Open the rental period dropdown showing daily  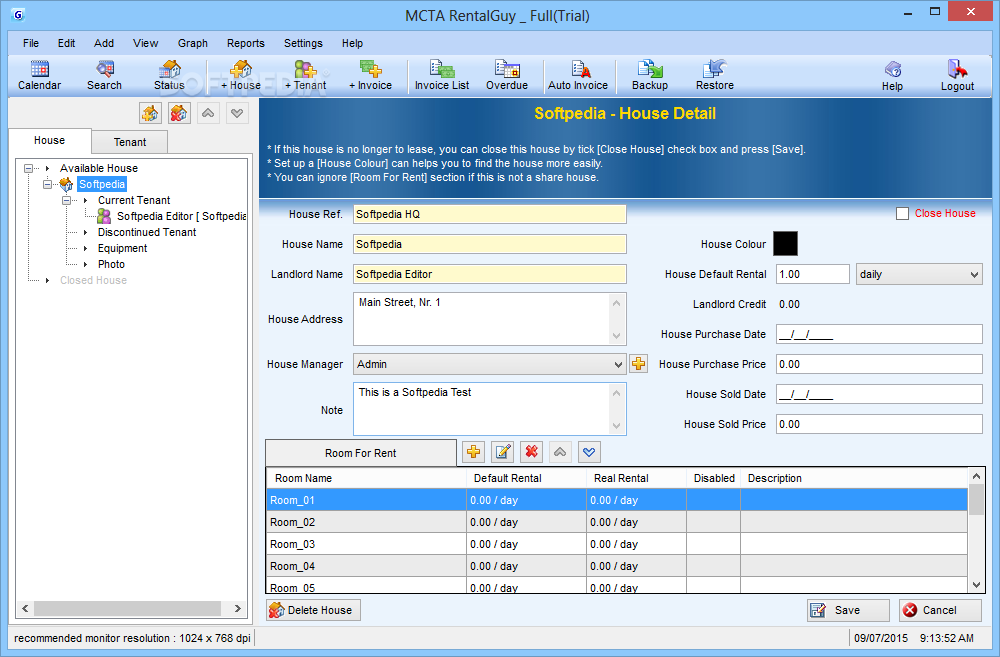919,274
